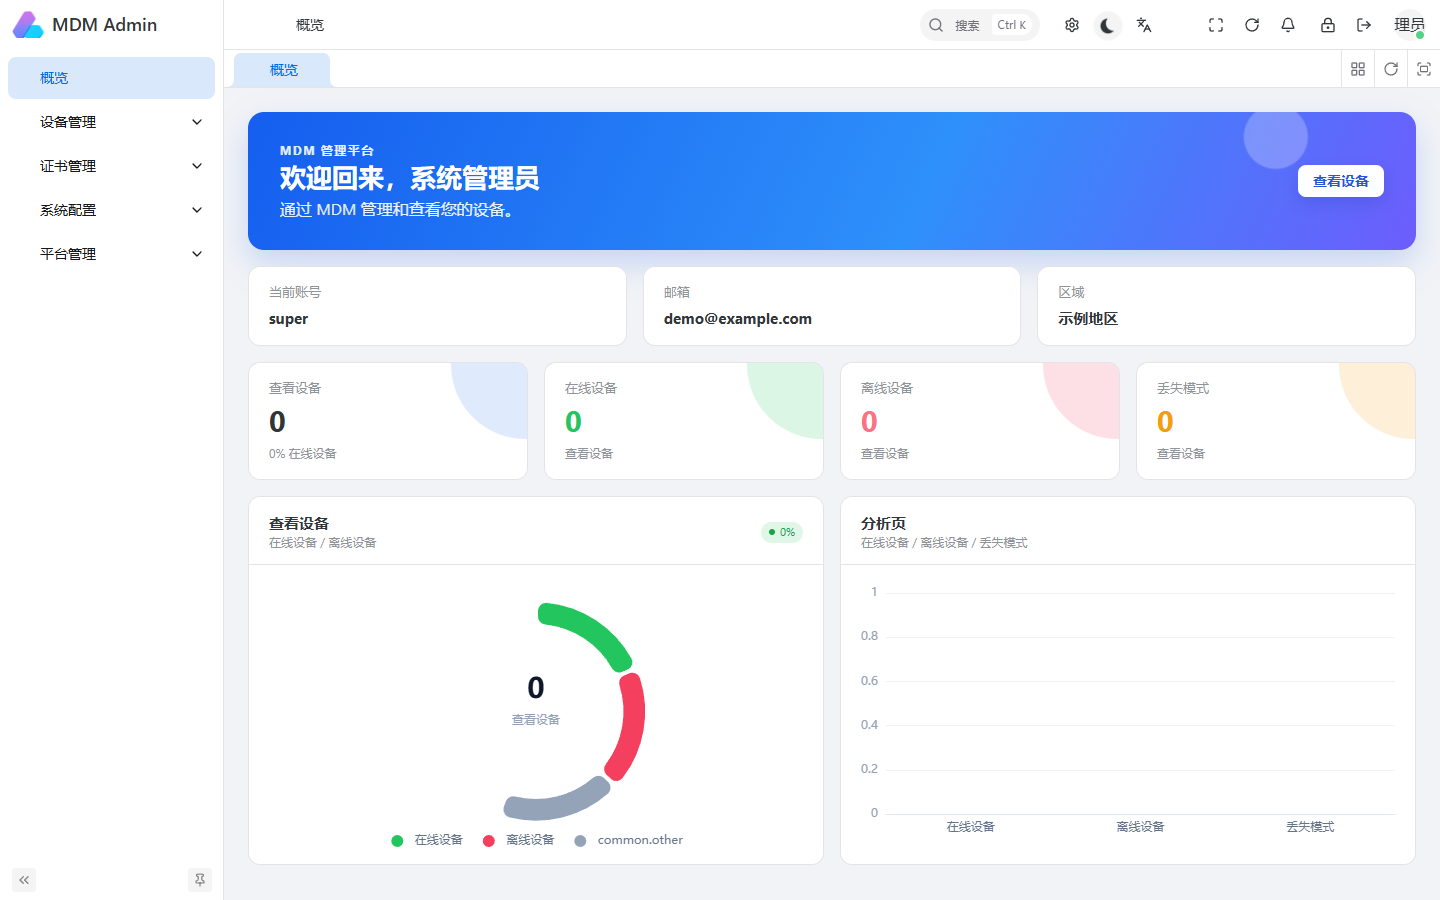Toggle dark mode moon icon
This screenshot has height=900, width=1440.
[1108, 25]
